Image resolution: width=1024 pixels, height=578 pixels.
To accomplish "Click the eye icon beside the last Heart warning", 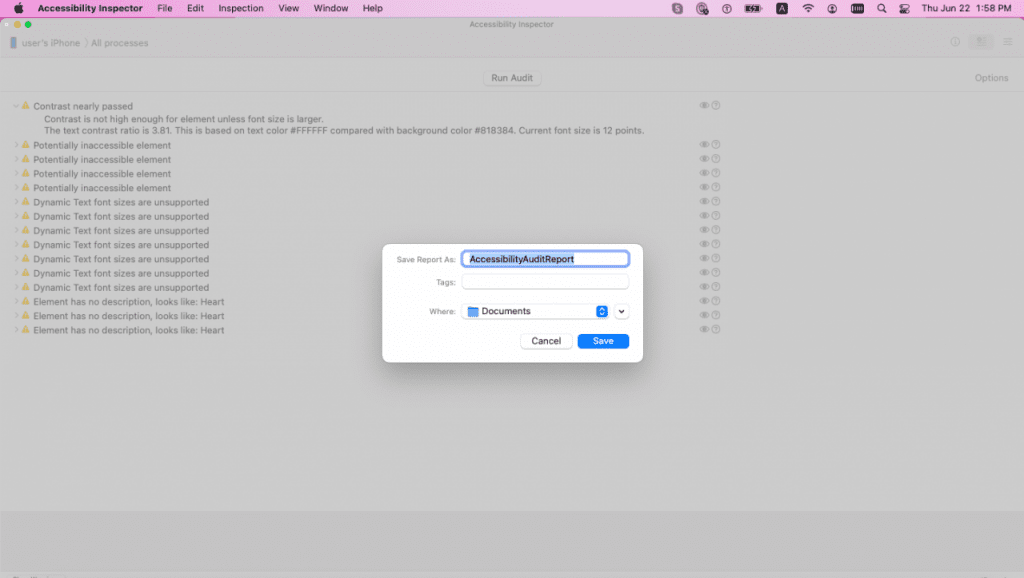I will click(x=705, y=329).
